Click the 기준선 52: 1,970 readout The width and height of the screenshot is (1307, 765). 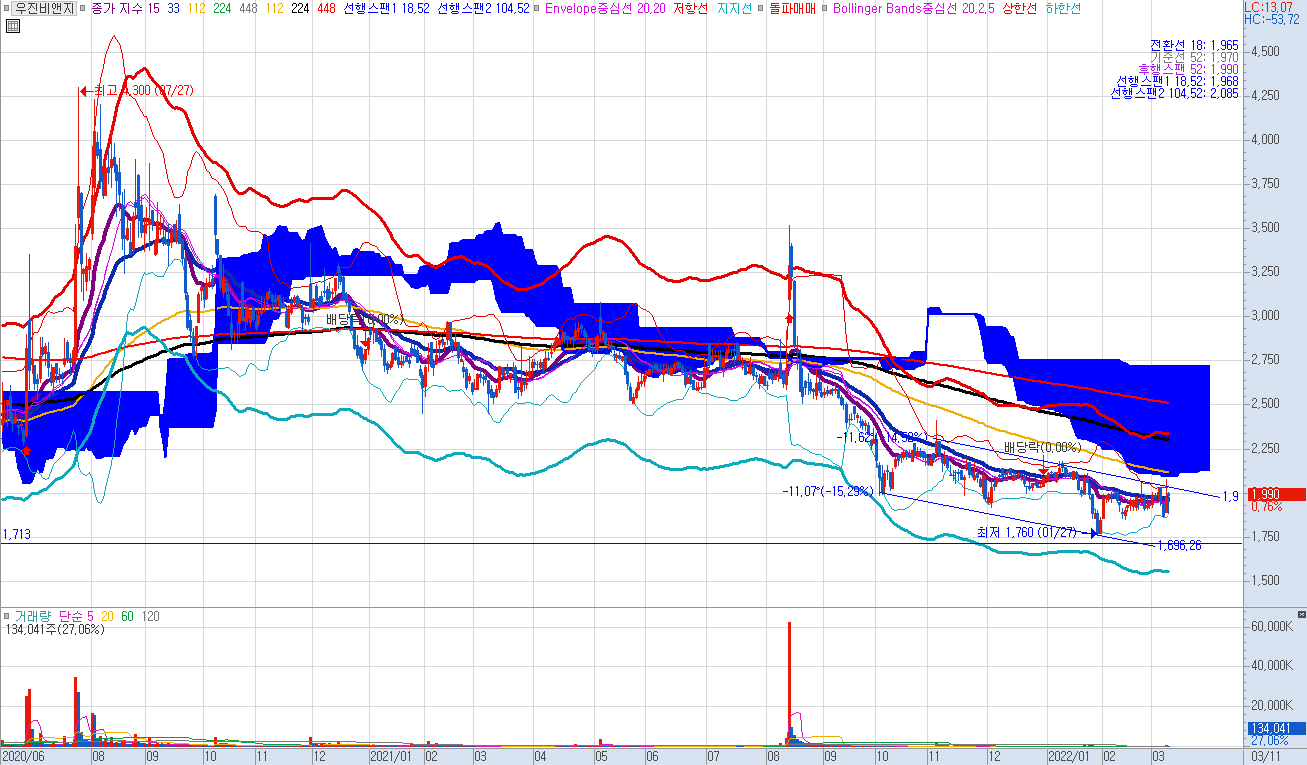[1194, 57]
